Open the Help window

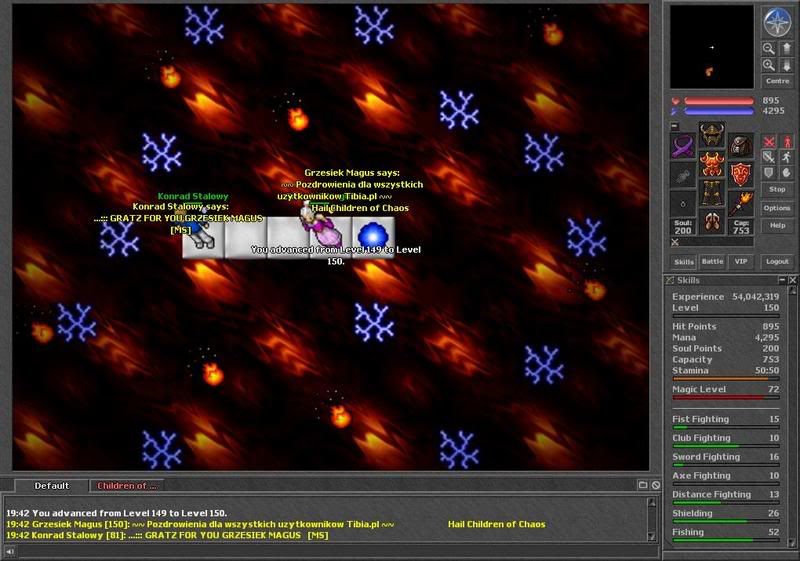pyautogui.click(x=777, y=225)
